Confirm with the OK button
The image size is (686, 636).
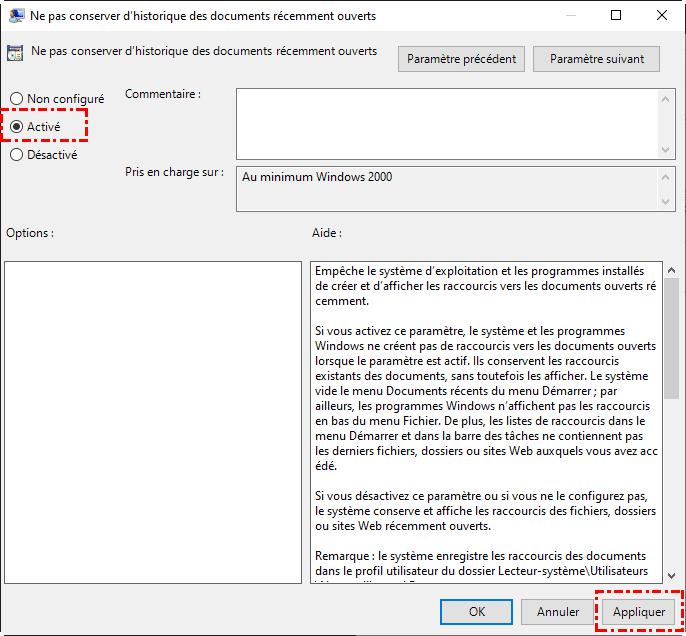click(x=477, y=611)
